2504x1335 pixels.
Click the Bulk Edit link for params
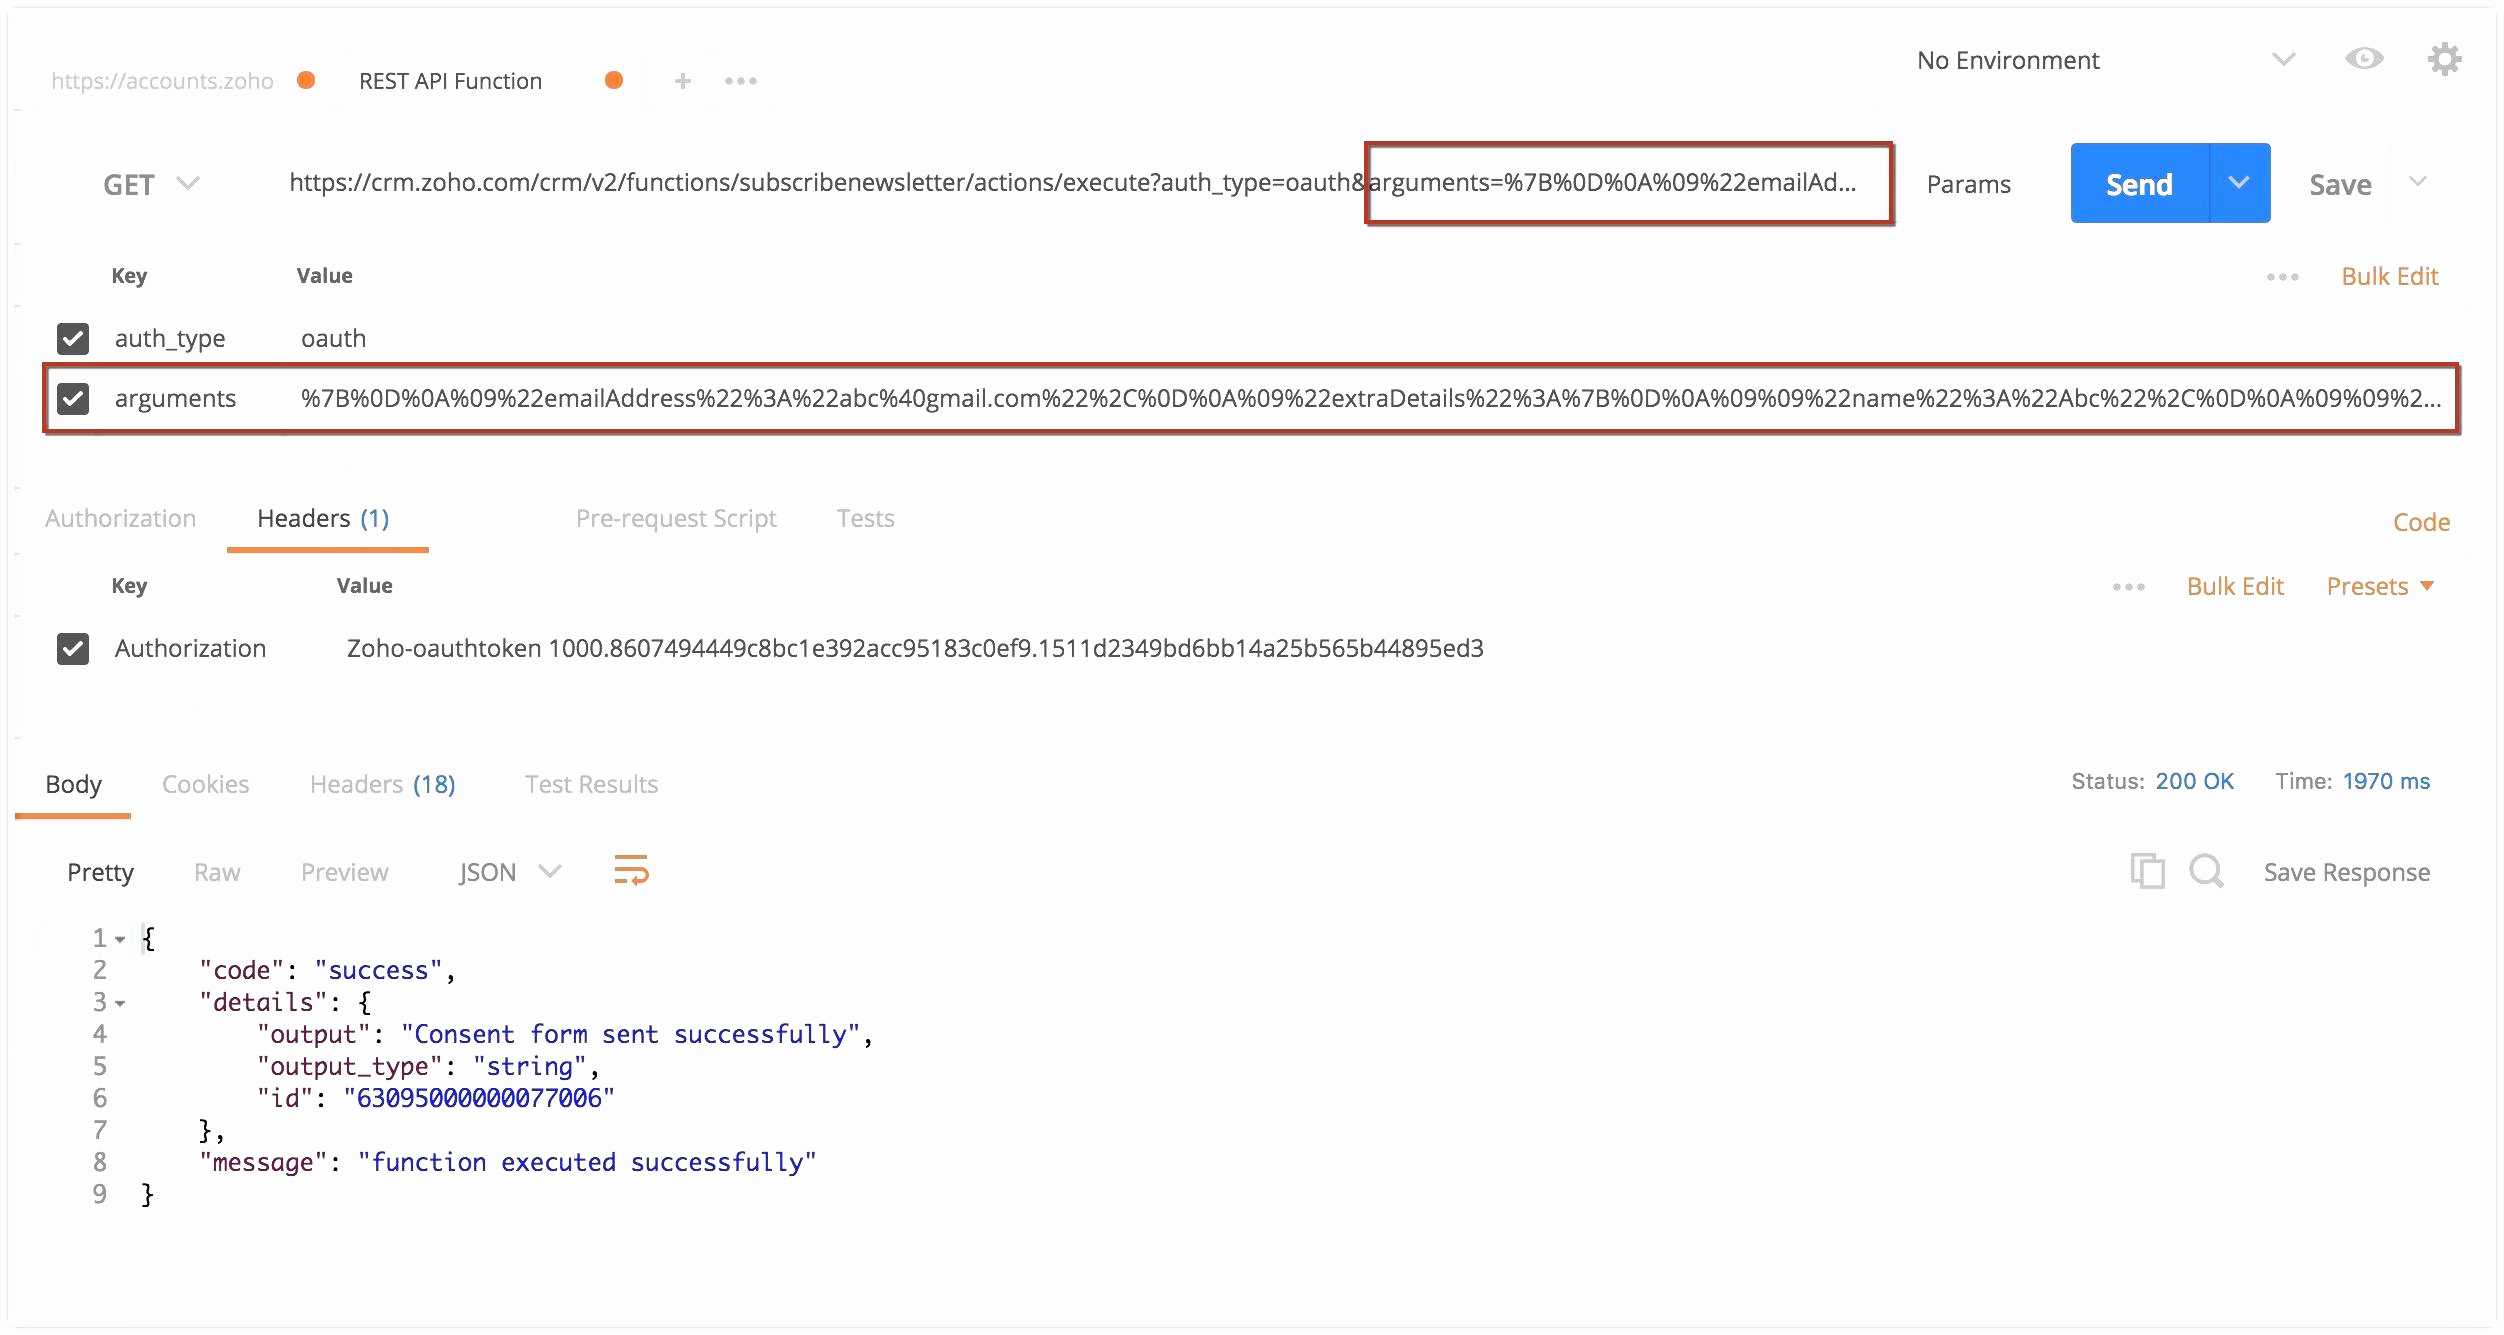(2388, 275)
